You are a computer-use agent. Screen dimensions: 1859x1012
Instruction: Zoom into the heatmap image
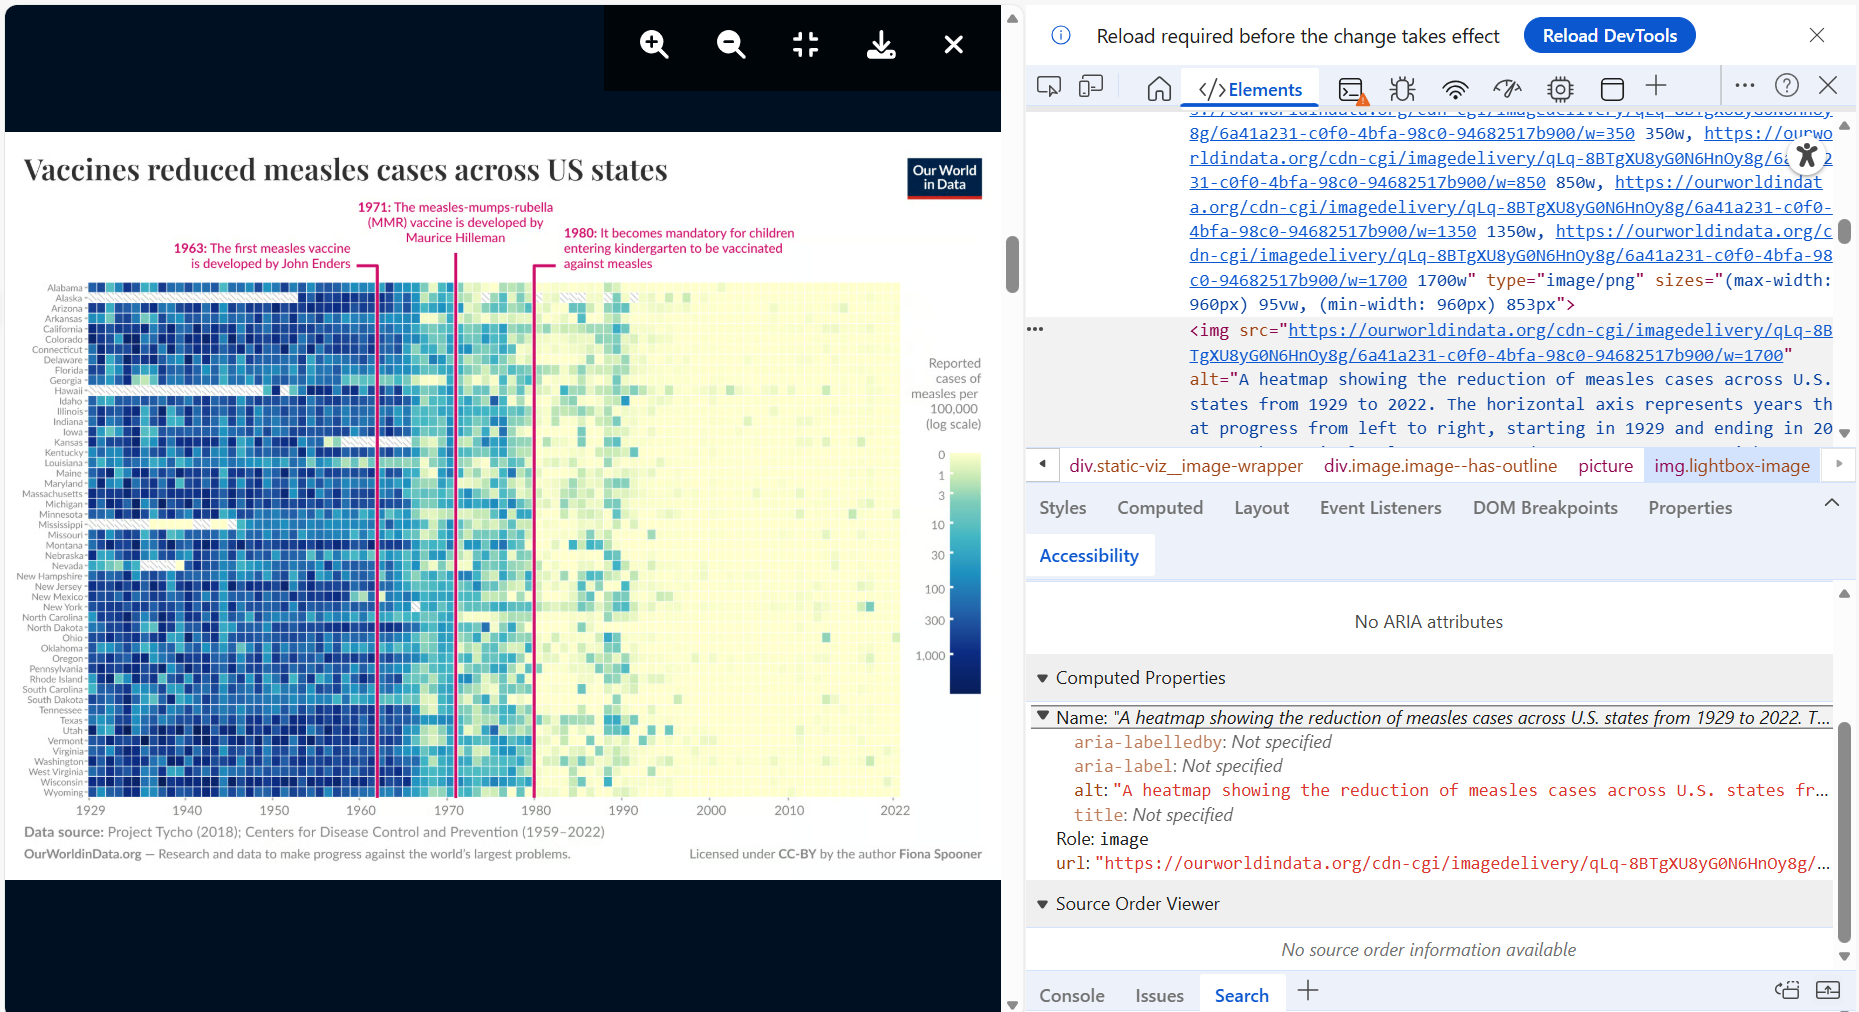(x=654, y=45)
